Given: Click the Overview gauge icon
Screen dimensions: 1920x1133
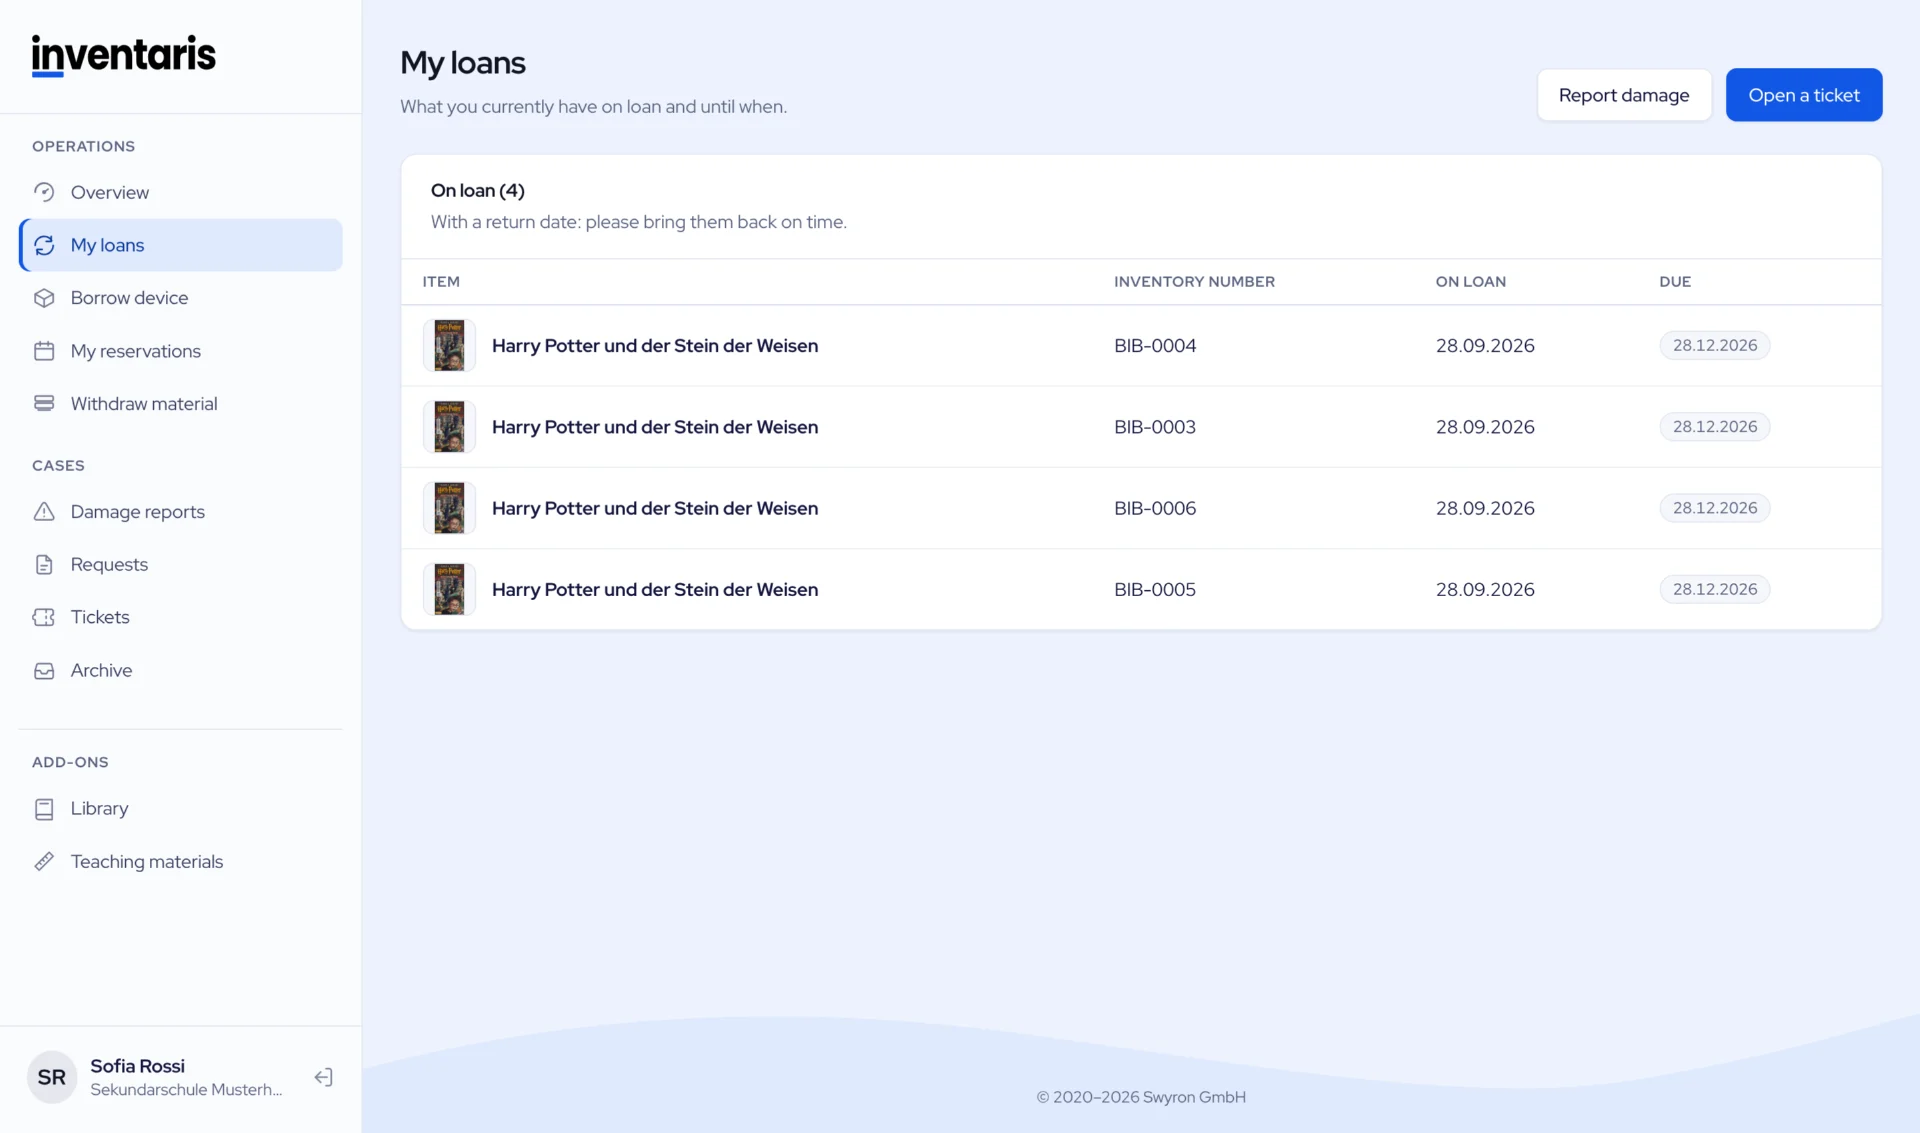Looking at the screenshot, I should 44,192.
